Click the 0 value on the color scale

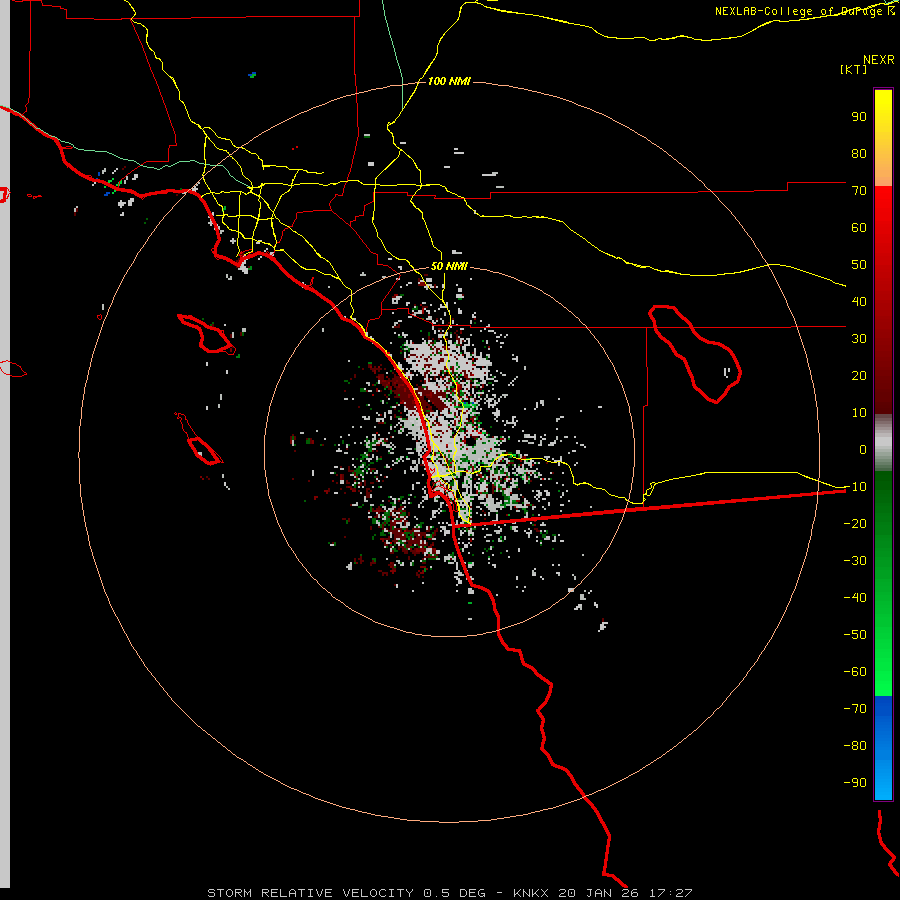point(863,449)
